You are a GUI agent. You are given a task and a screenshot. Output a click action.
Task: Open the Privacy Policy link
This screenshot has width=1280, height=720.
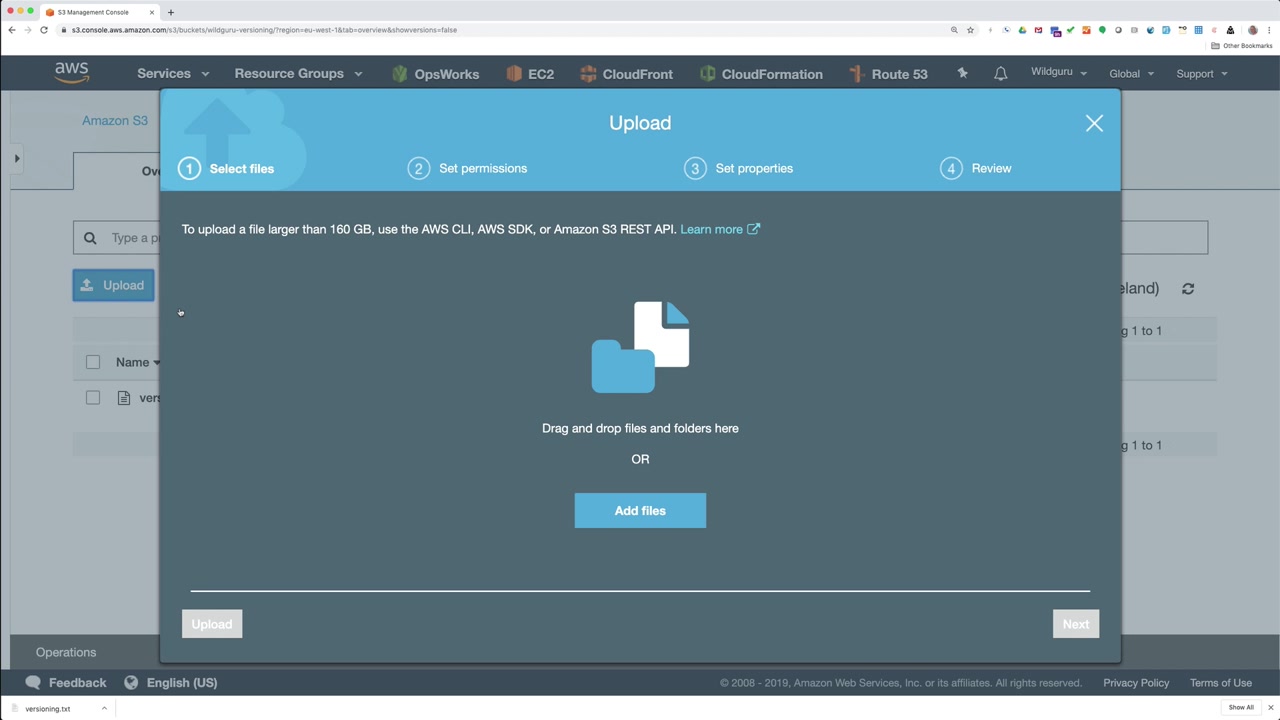pyautogui.click(x=1136, y=683)
